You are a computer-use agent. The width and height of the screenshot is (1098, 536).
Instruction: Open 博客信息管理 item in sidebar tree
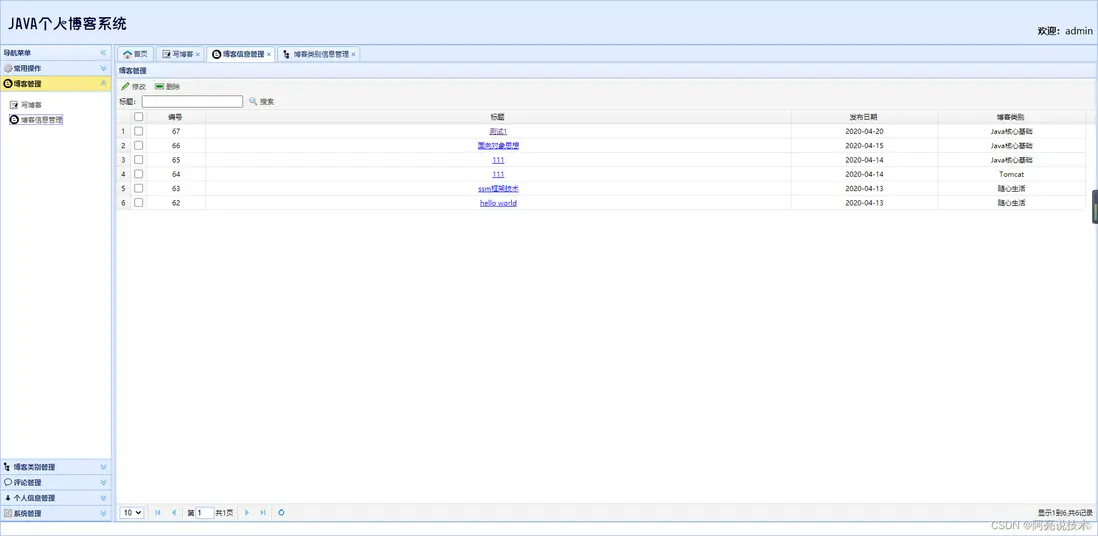[x=36, y=120]
